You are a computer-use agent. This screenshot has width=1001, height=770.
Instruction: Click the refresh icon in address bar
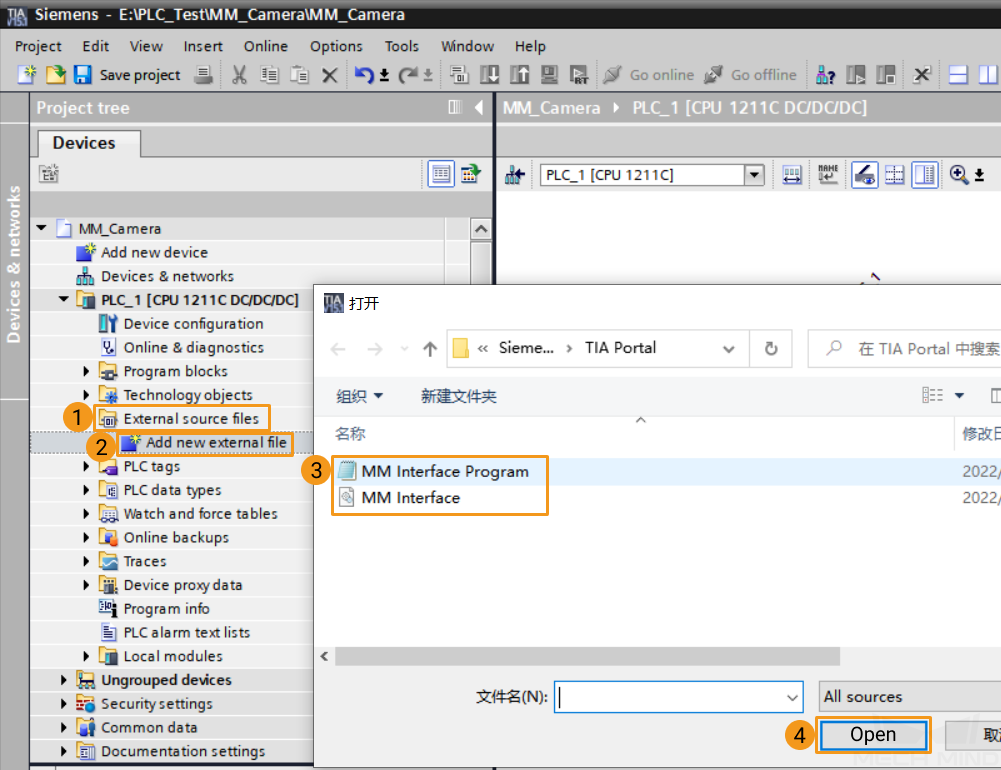[771, 349]
